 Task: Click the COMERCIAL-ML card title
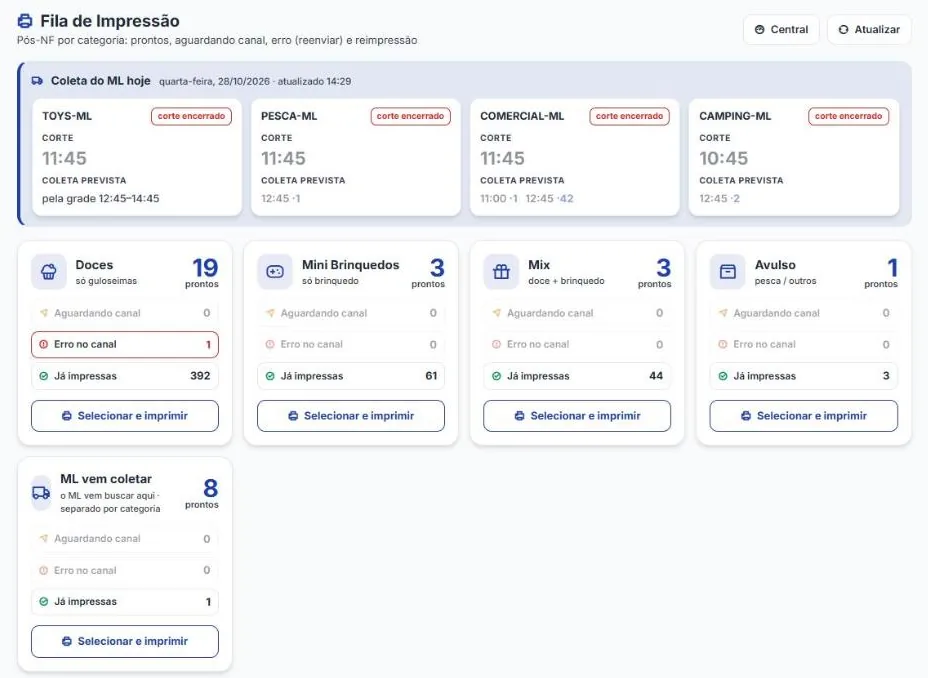[522, 116]
